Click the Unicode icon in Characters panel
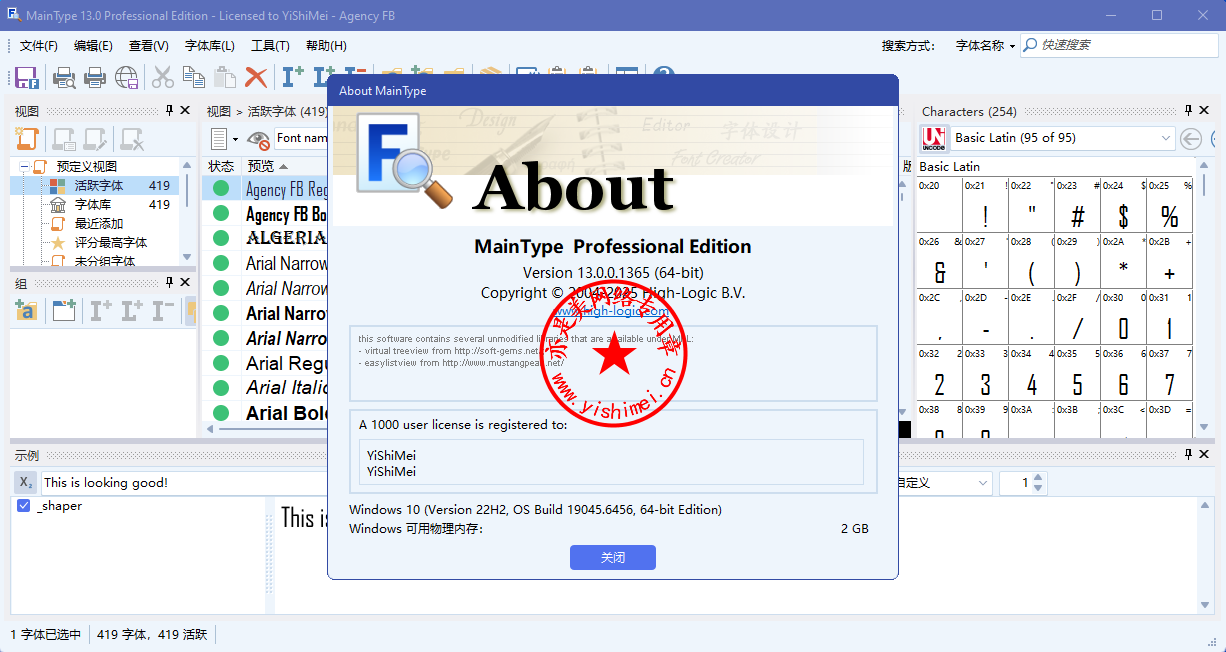 click(x=934, y=138)
